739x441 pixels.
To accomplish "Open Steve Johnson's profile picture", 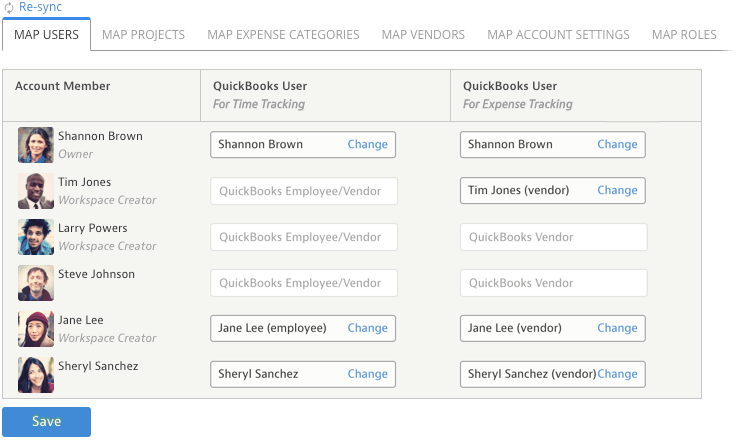I will pyautogui.click(x=36, y=283).
